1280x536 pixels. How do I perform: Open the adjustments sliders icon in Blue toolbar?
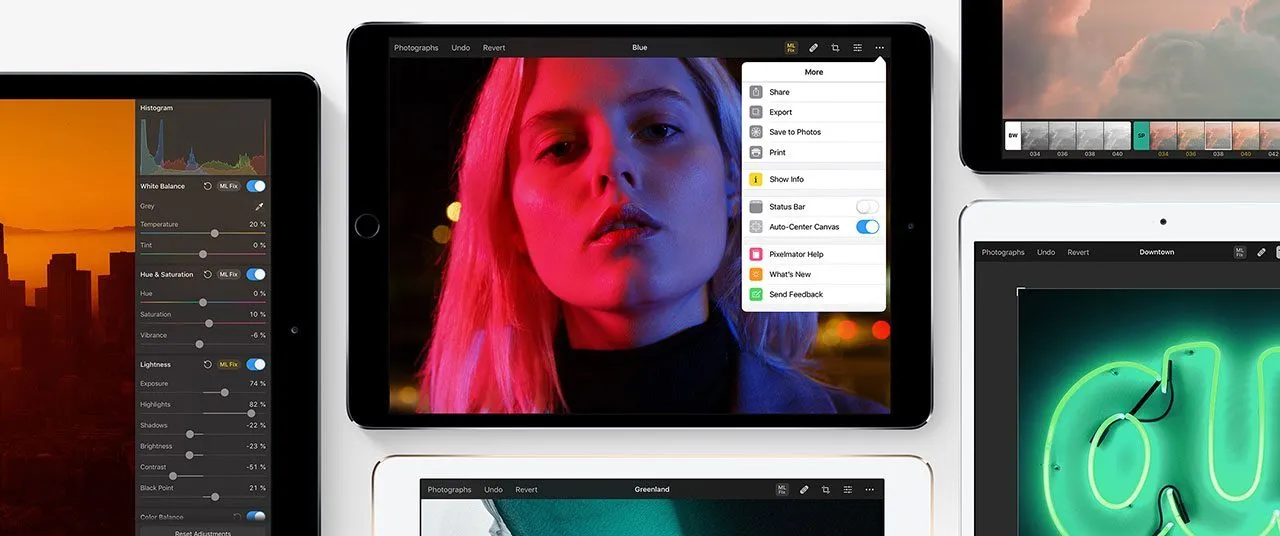click(x=858, y=47)
